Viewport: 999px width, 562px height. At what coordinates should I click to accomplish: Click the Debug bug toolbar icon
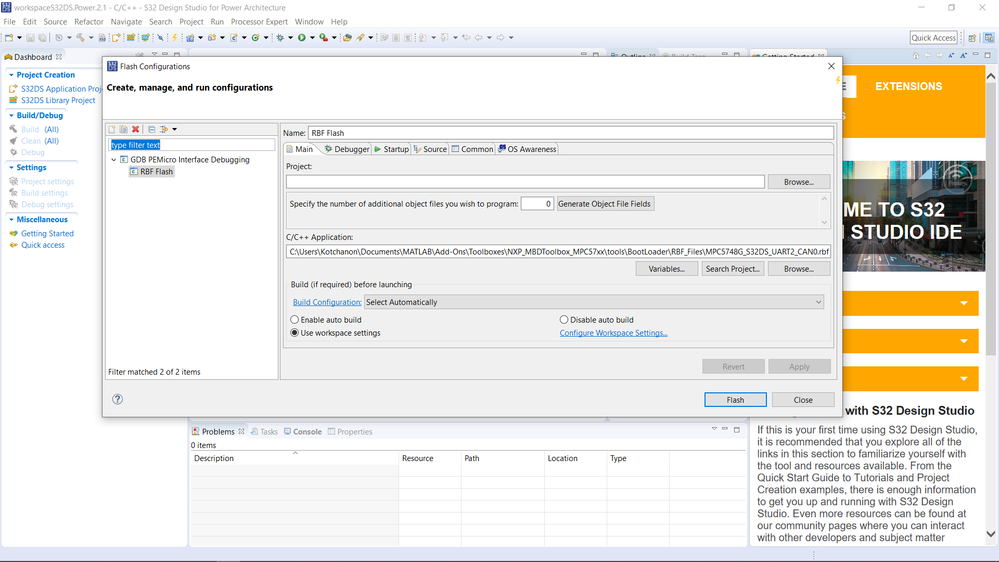coord(280,38)
